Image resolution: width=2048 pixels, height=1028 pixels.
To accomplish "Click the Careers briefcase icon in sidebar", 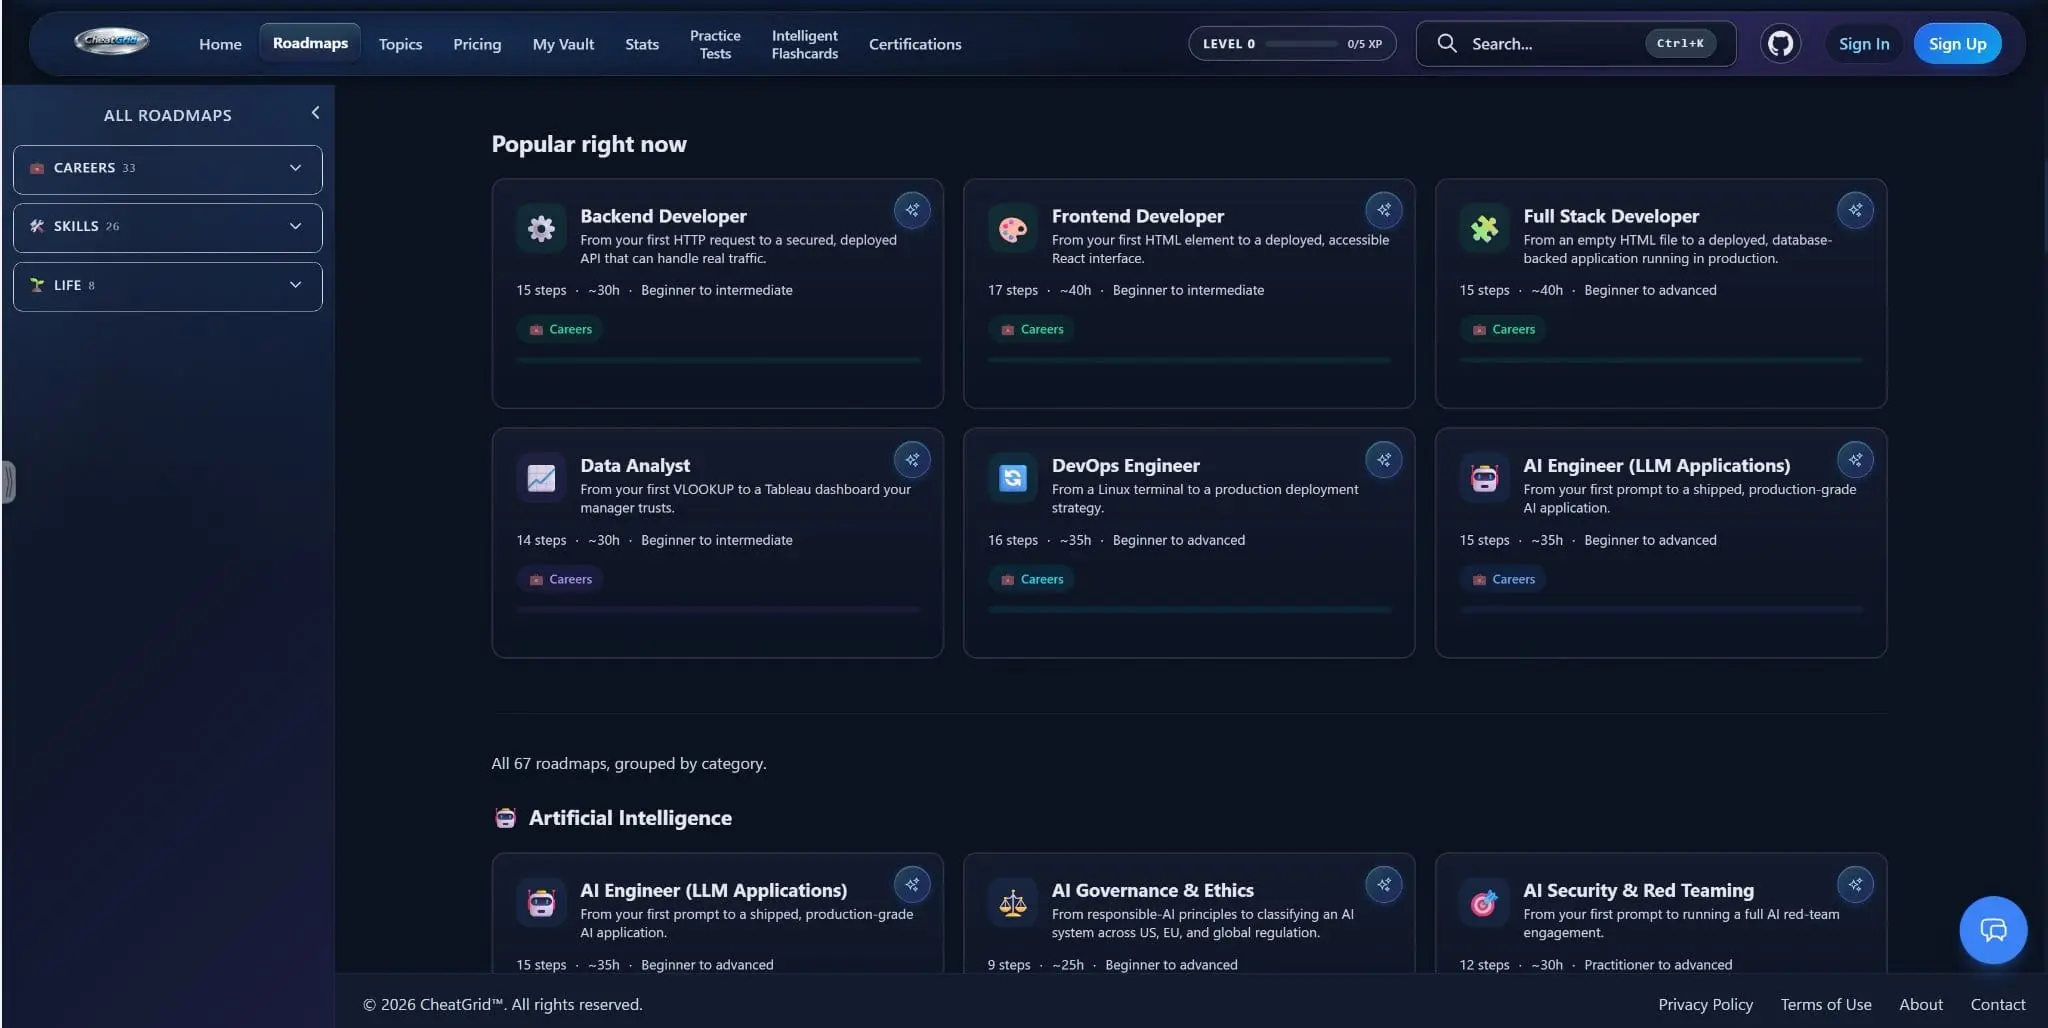I will [37, 168].
